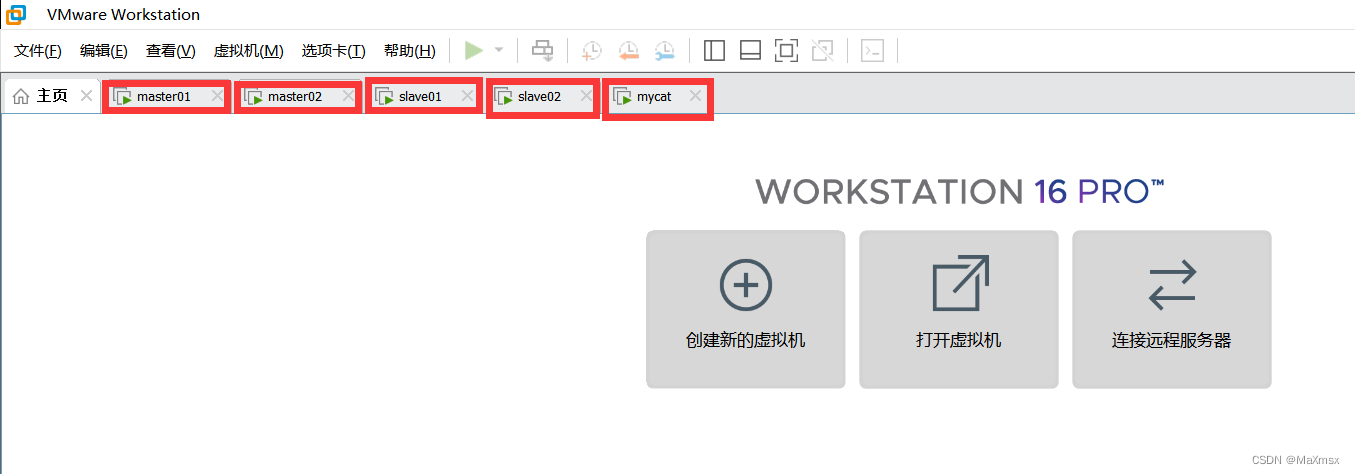This screenshot has height=474, width=1355.
Task: Open the 文件(F) menu
Action: pyautogui.click(x=38, y=51)
